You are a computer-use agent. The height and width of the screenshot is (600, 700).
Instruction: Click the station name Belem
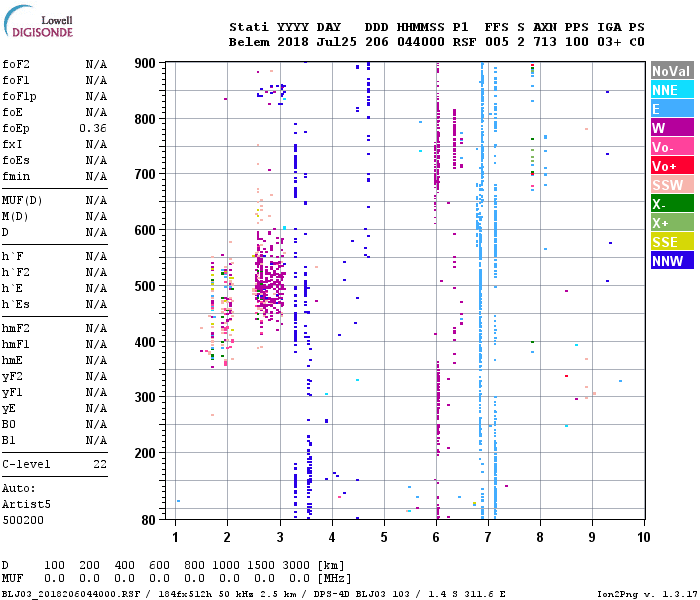[x=249, y=42]
